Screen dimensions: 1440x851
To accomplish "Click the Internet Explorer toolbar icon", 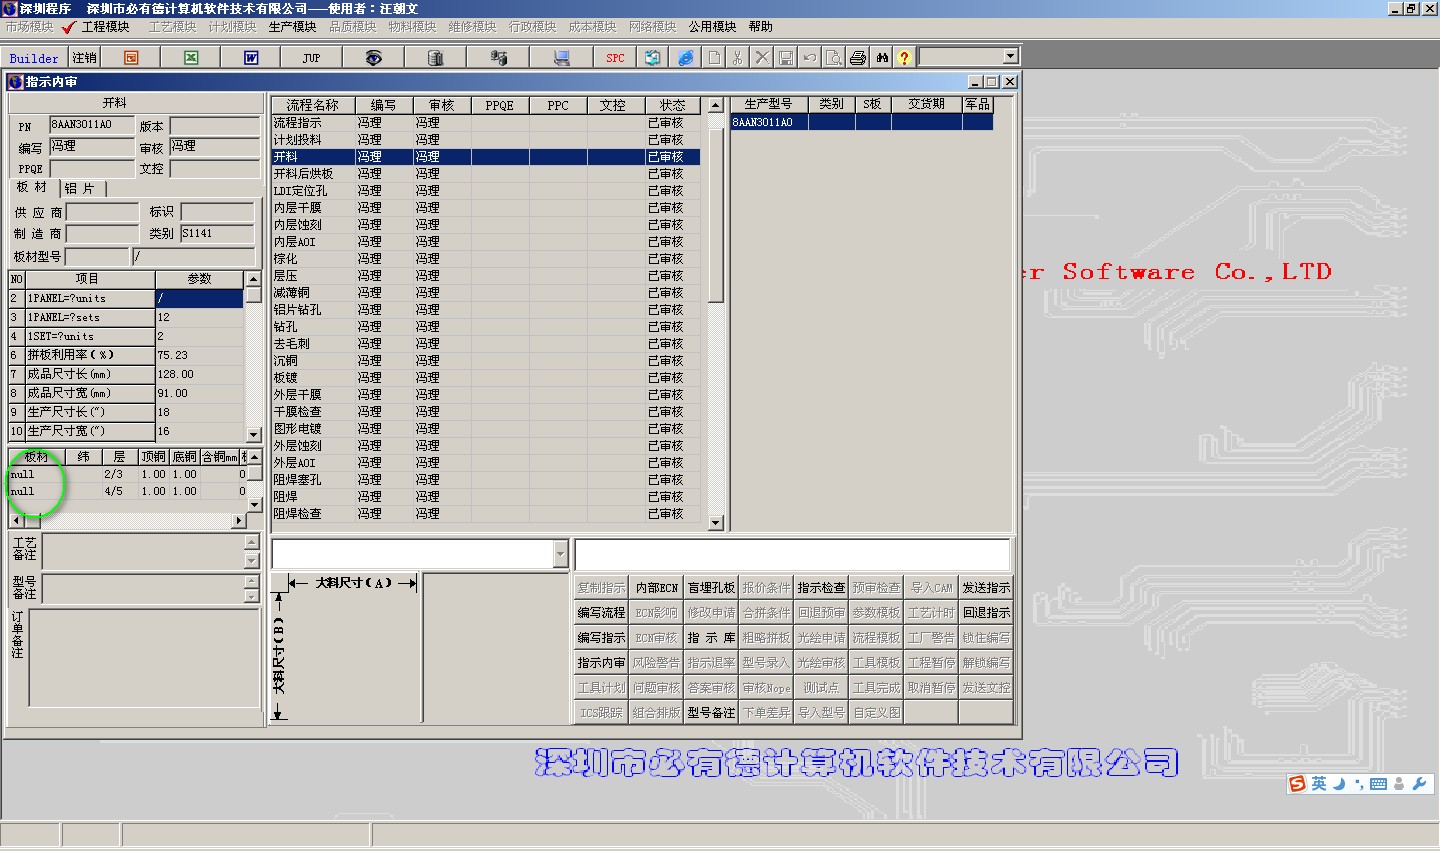I will click(685, 58).
